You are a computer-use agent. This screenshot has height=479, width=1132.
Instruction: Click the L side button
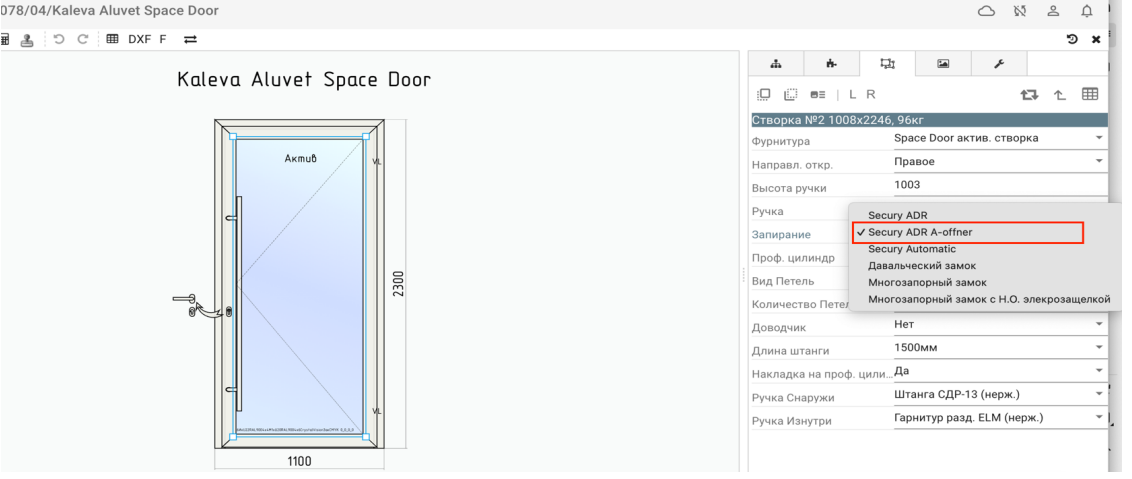853,94
